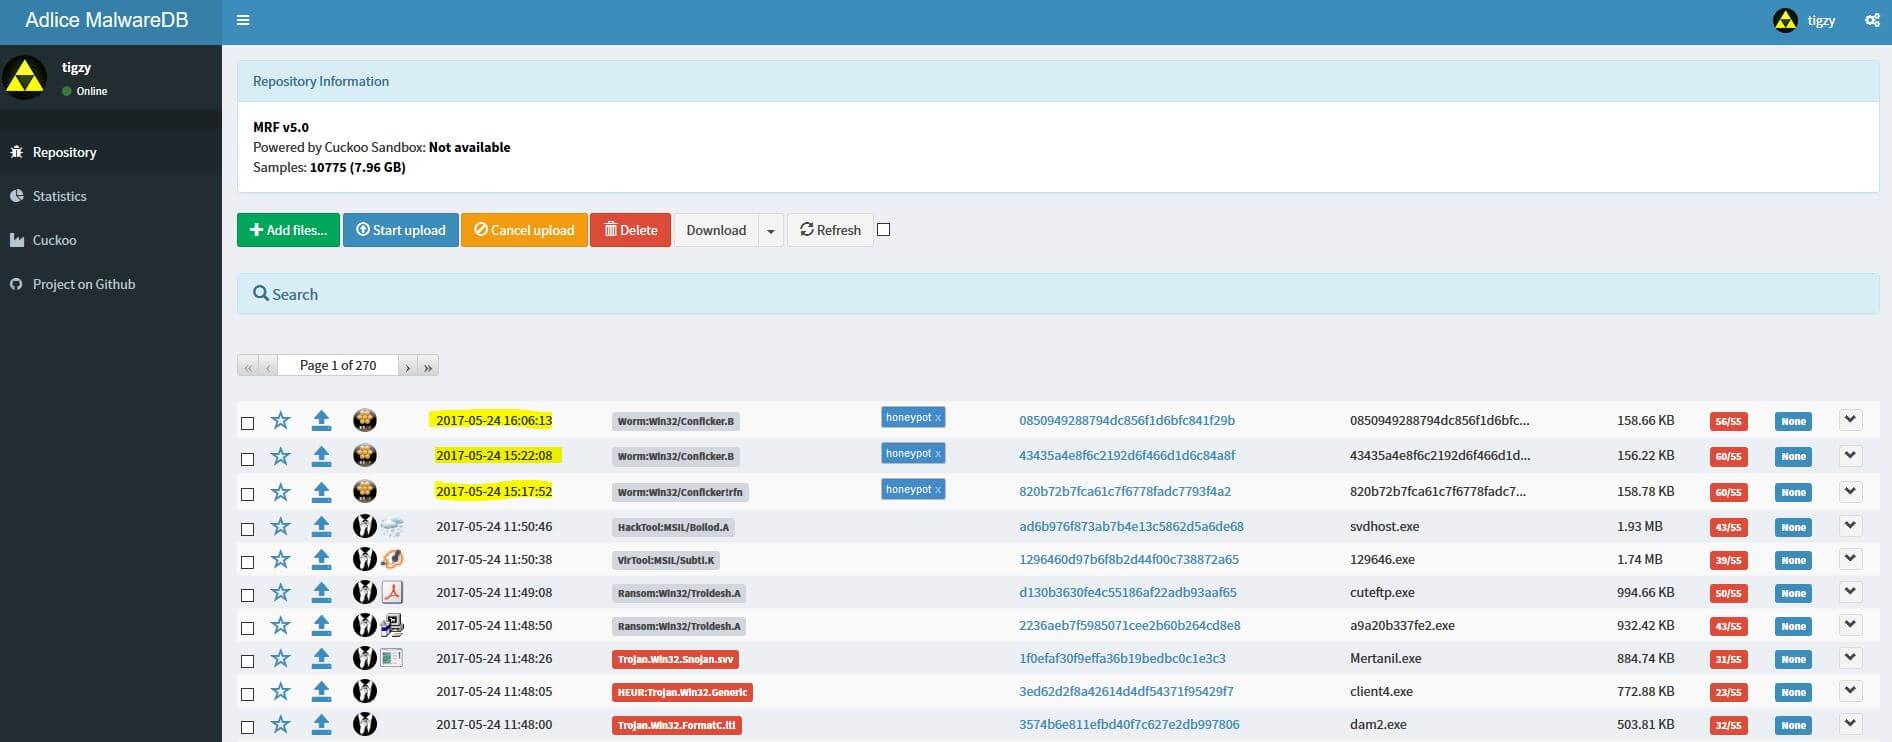Expand row chevron for 129646.exe sample
This screenshot has width=1892, height=742.
1849,559
